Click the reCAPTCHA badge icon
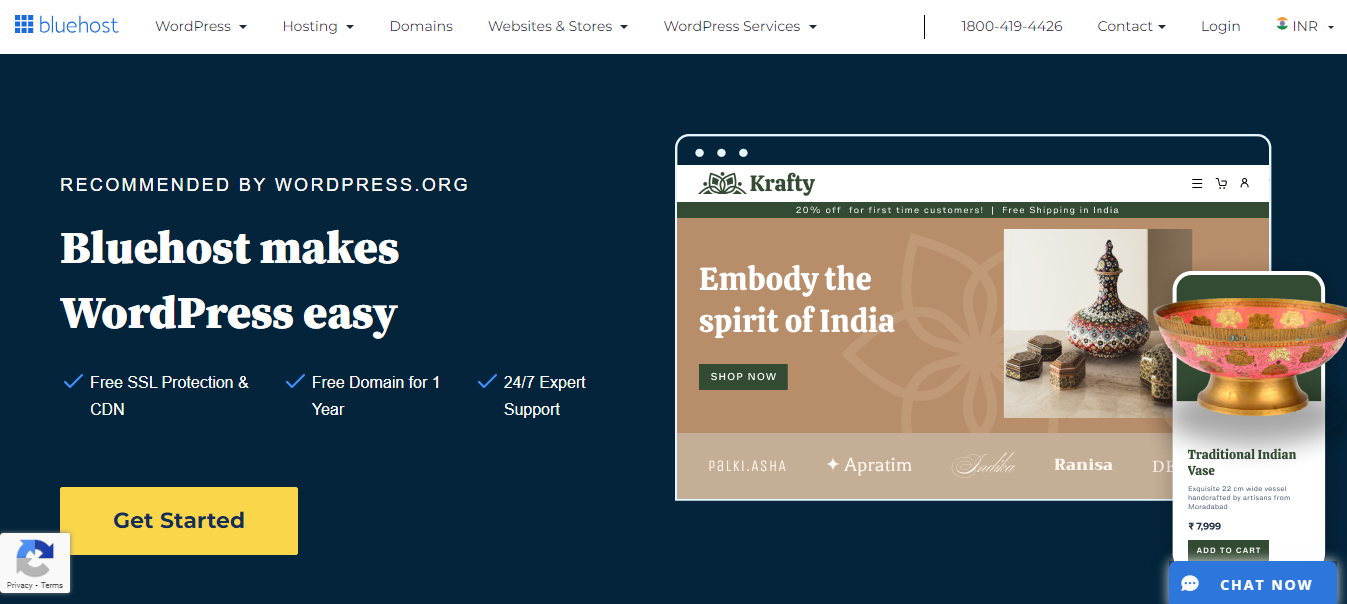The height and width of the screenshot is (604, 1347). pyautogui.click(x=35, y=558)
